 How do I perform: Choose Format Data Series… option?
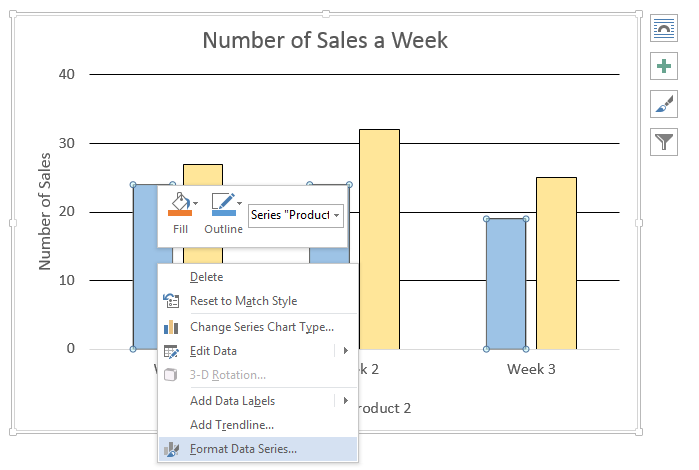pos(258,449)
